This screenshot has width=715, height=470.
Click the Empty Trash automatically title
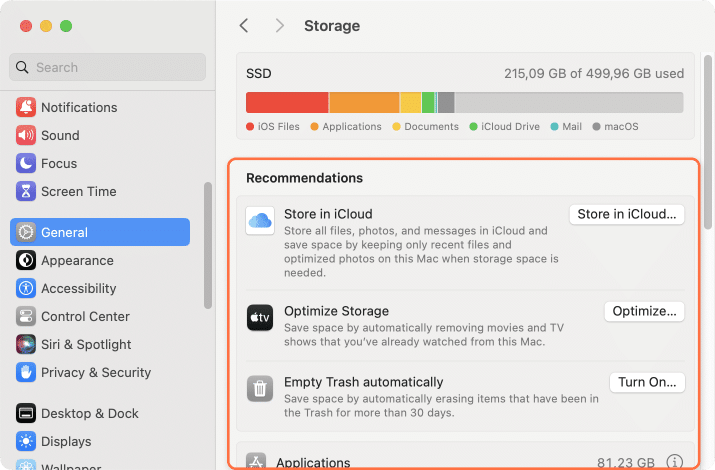point(363,382)
